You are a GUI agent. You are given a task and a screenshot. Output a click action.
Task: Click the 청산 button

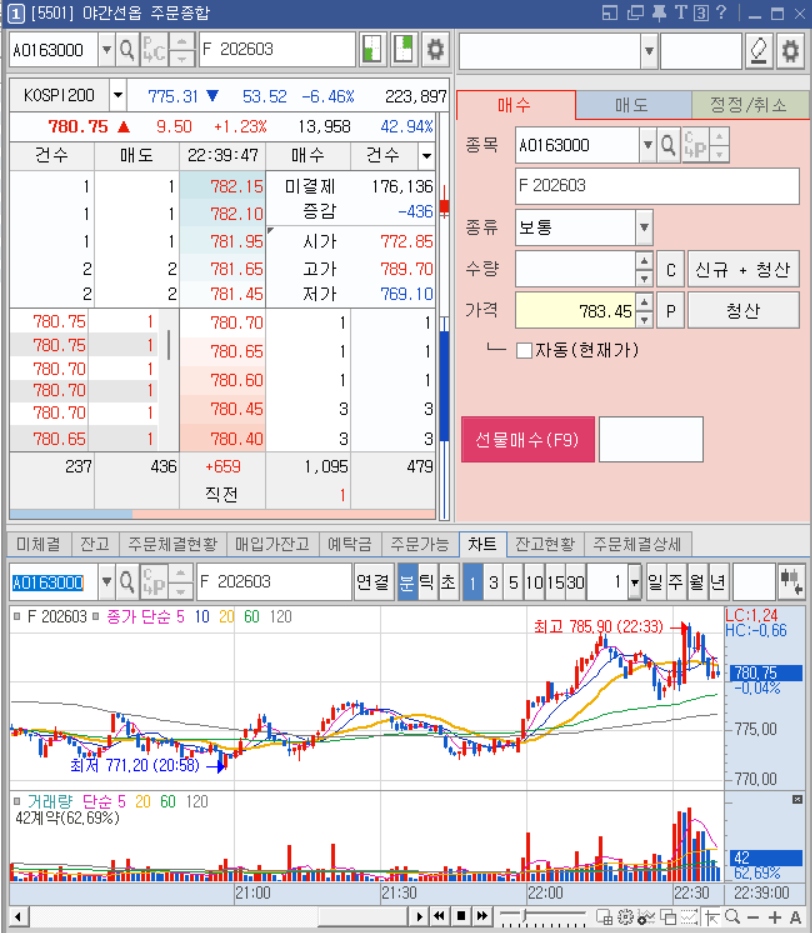[x=743, y=311]
